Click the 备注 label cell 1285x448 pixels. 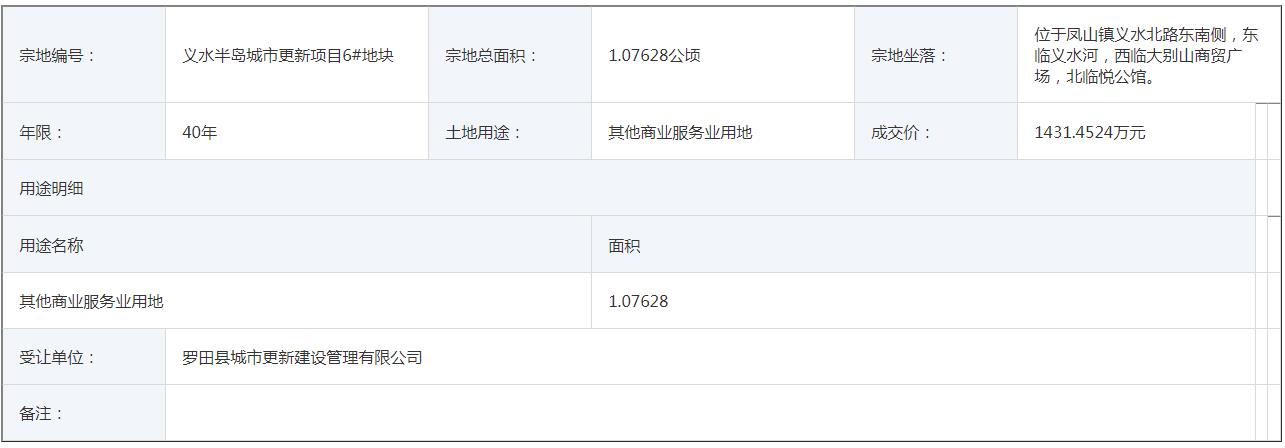pos(84,413)
